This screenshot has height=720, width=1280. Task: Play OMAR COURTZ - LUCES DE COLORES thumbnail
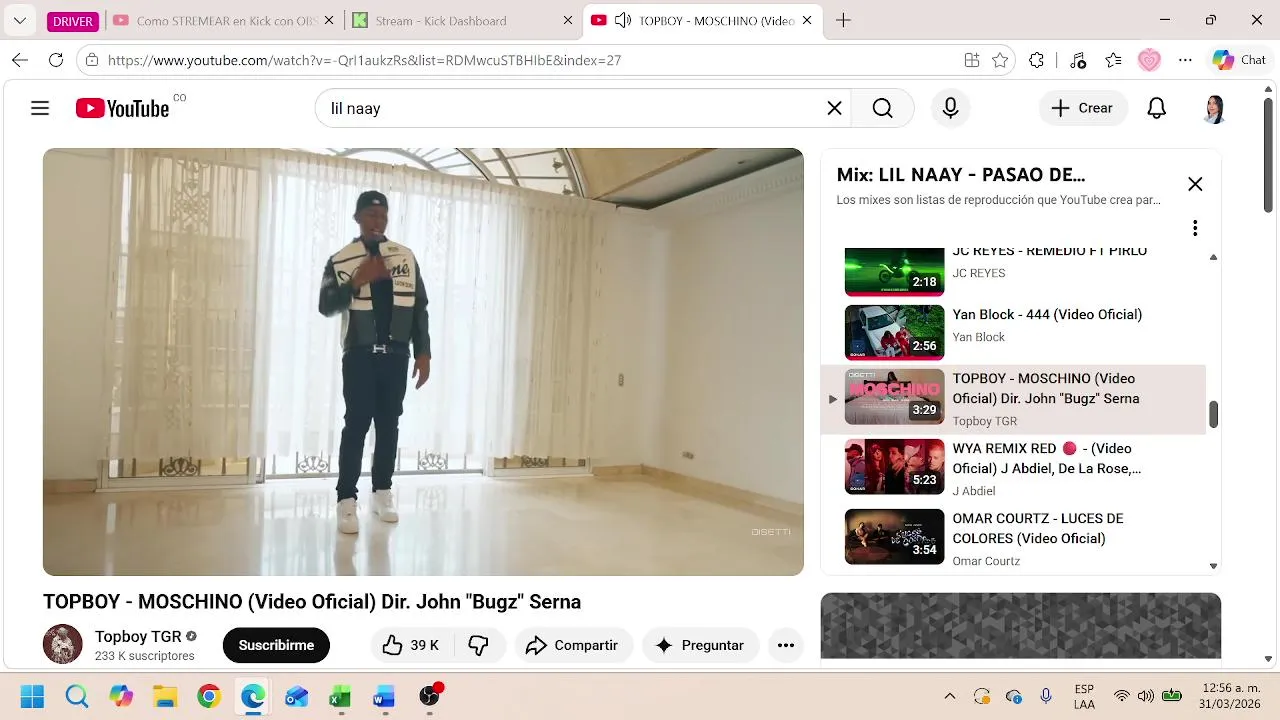click(x=894, y=537)
